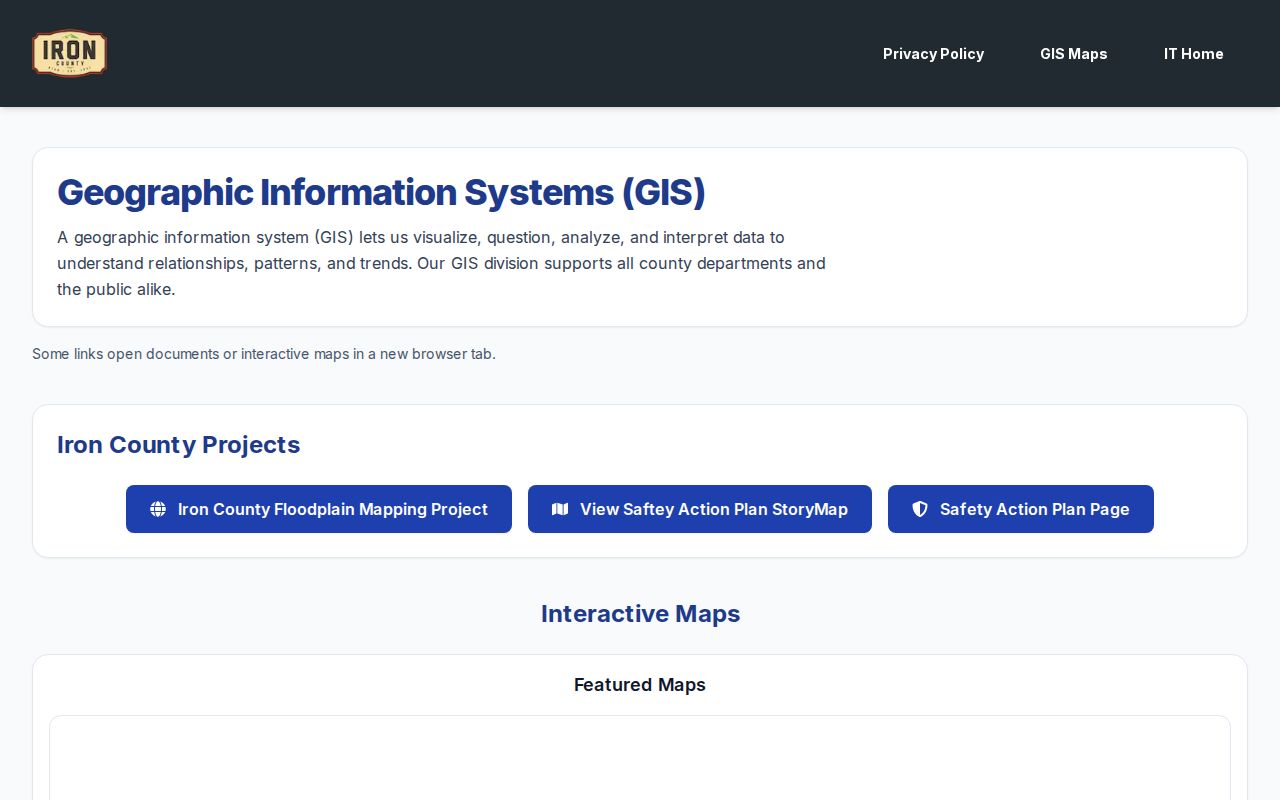This screenshot has height=800, width=1280.
Task: Open Iron County Floodplain Mapping Project
Action: 319,509
